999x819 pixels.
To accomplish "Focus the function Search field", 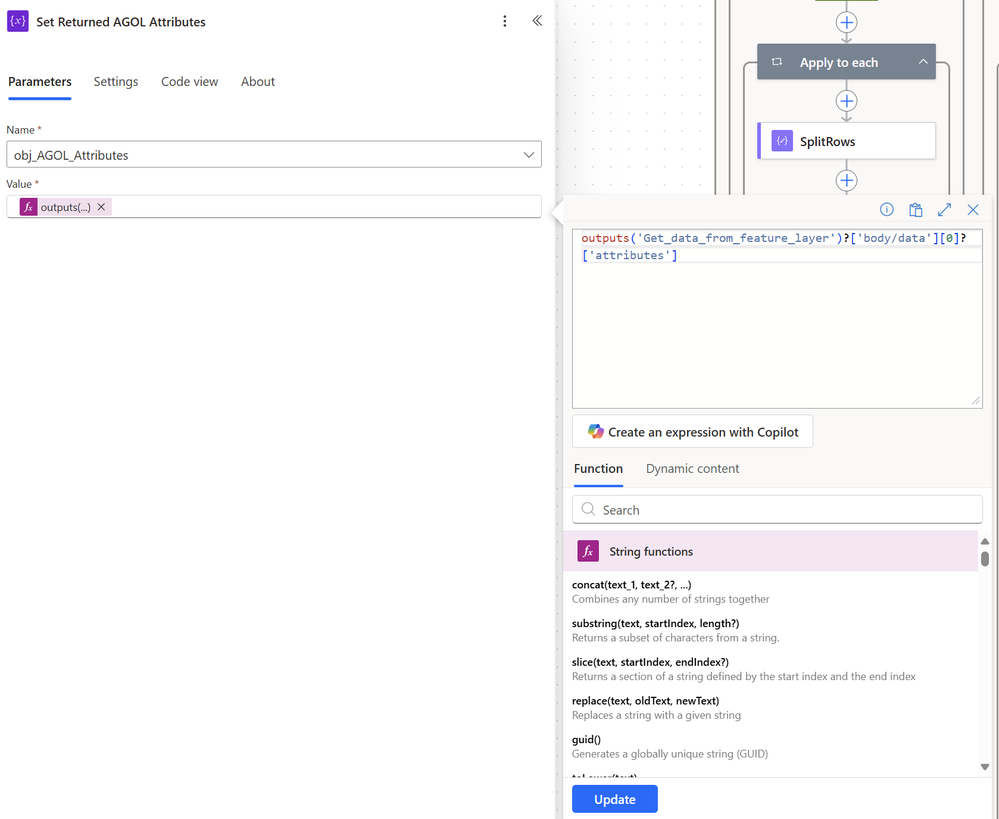I will tap(777, 509).
